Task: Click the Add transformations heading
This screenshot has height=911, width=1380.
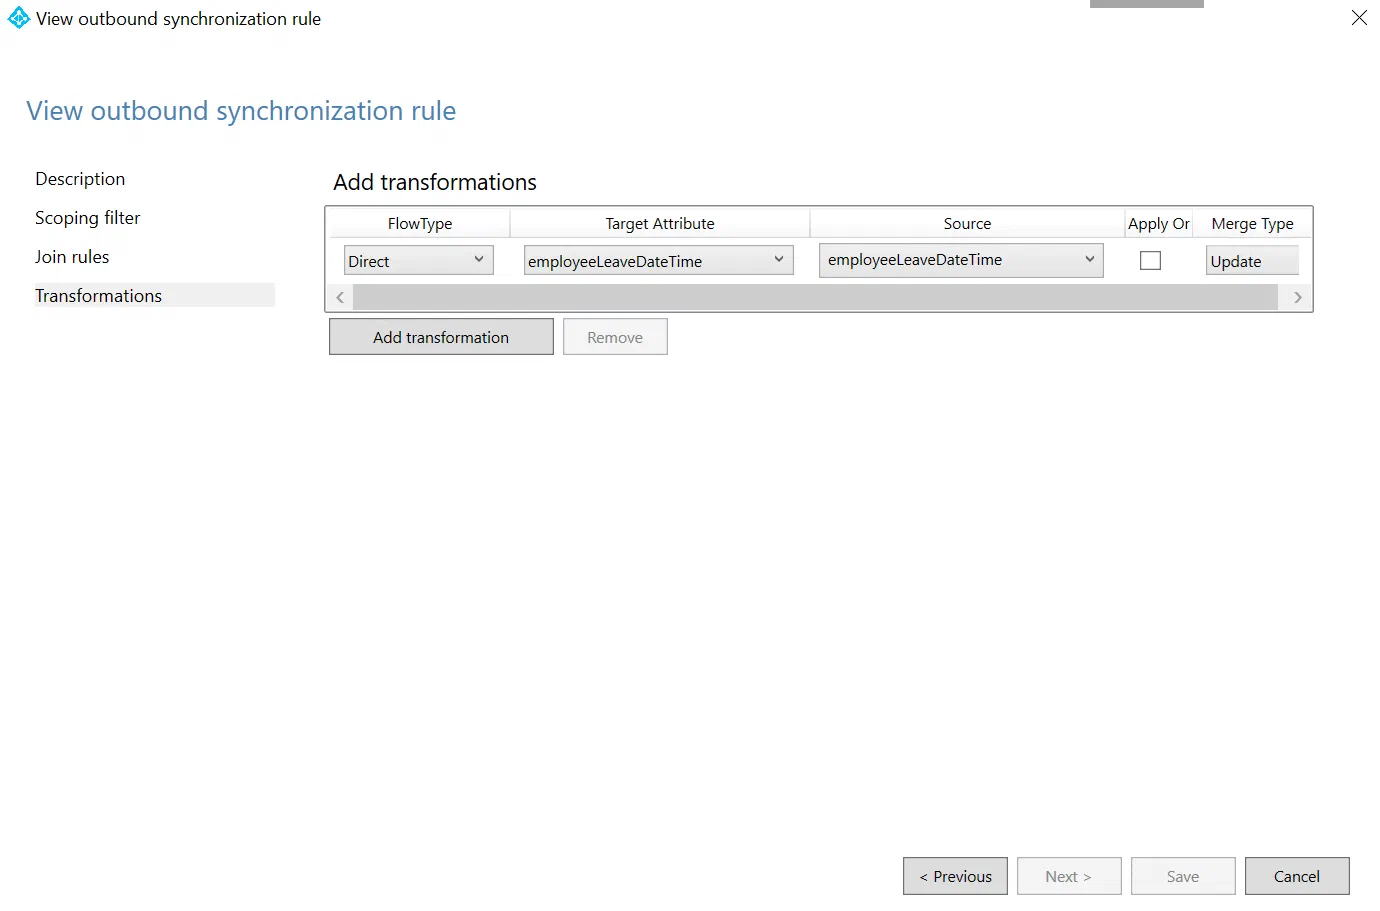Action: (x=435, y=182)
